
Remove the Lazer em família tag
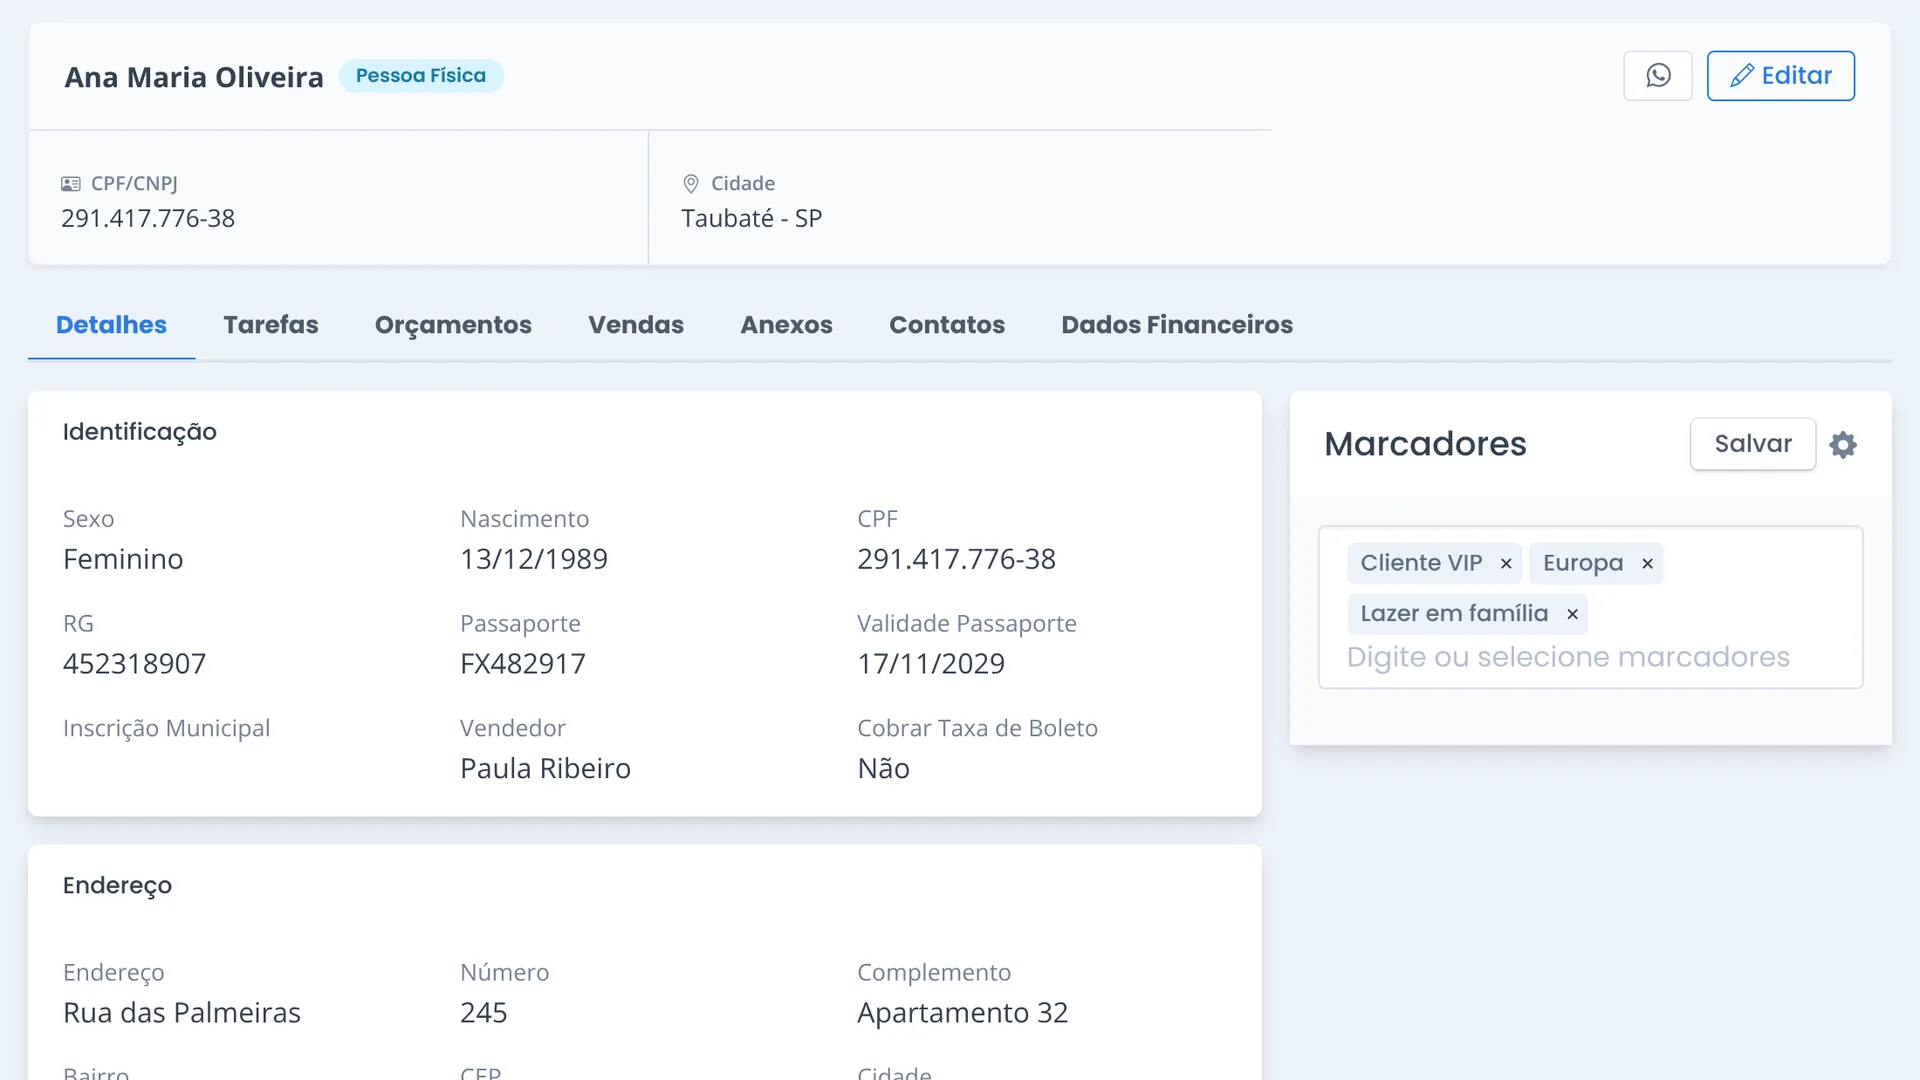pos(1572,614)
